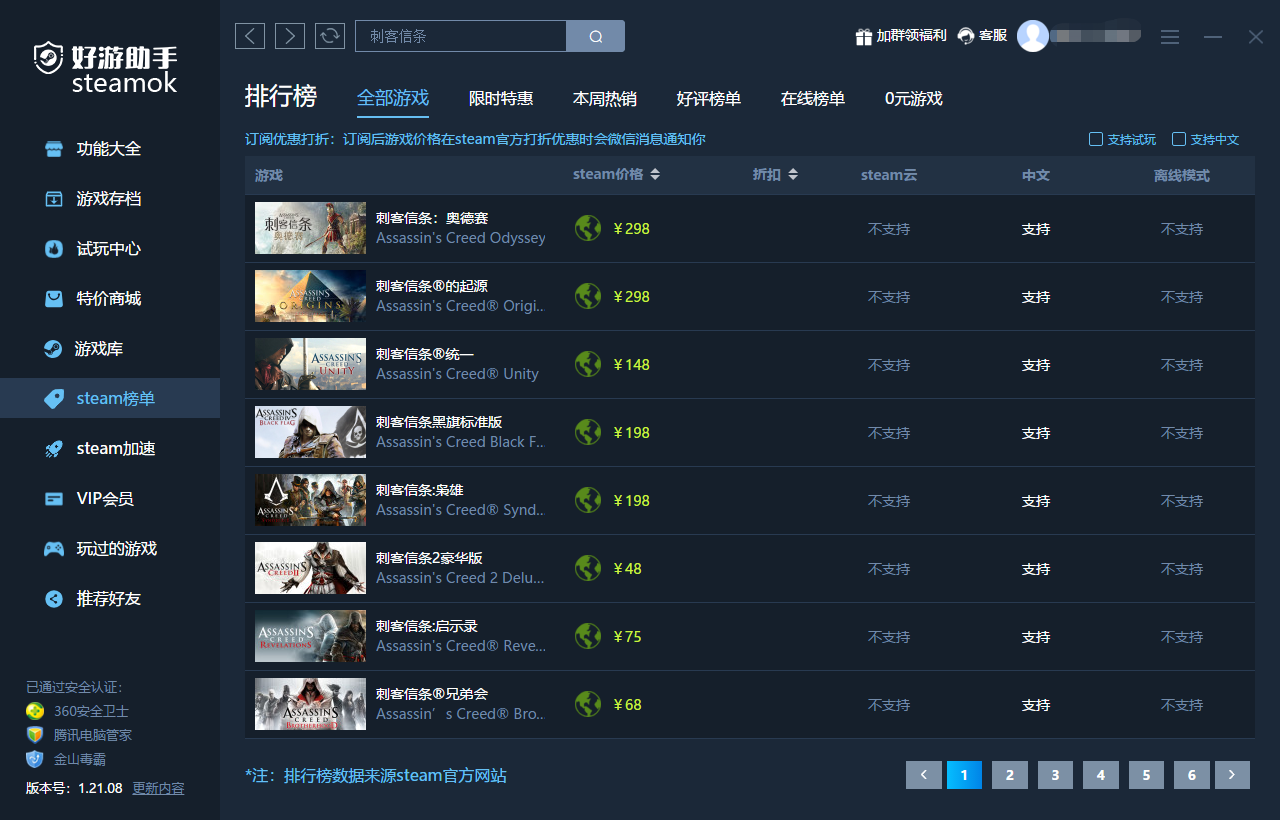
Task: Open the Assassin's Creed II cover thumbnail
Action: coord(310,568)
